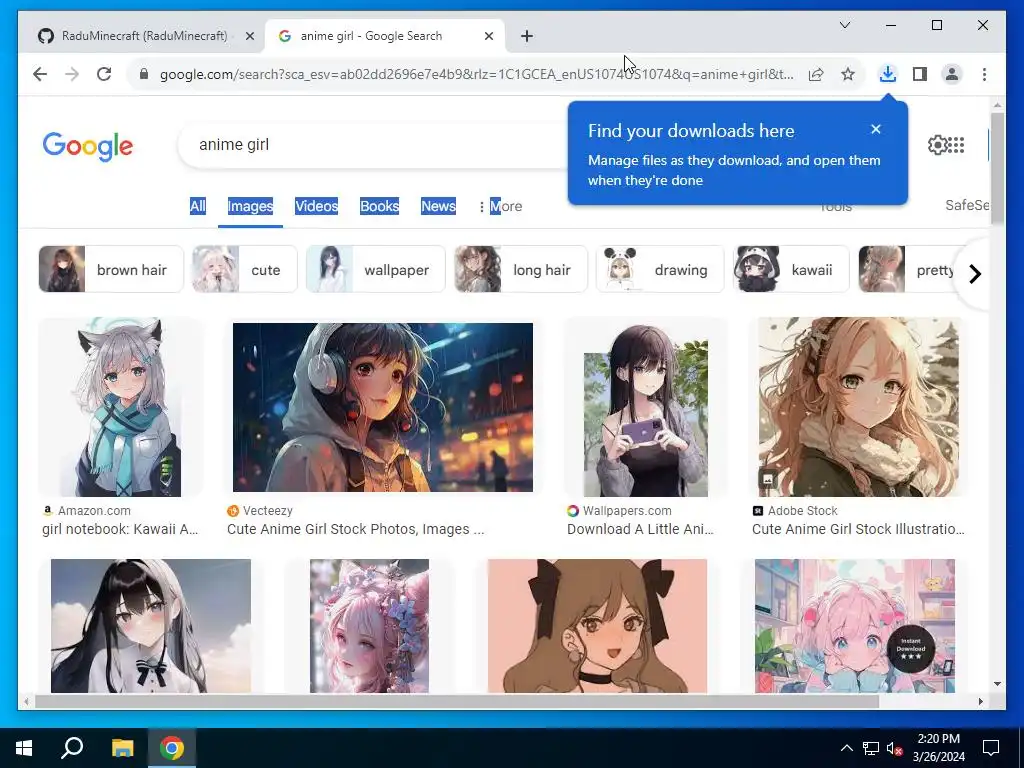
Task: Open pink-haired girl with flowers image
Action: pos(369,626)
